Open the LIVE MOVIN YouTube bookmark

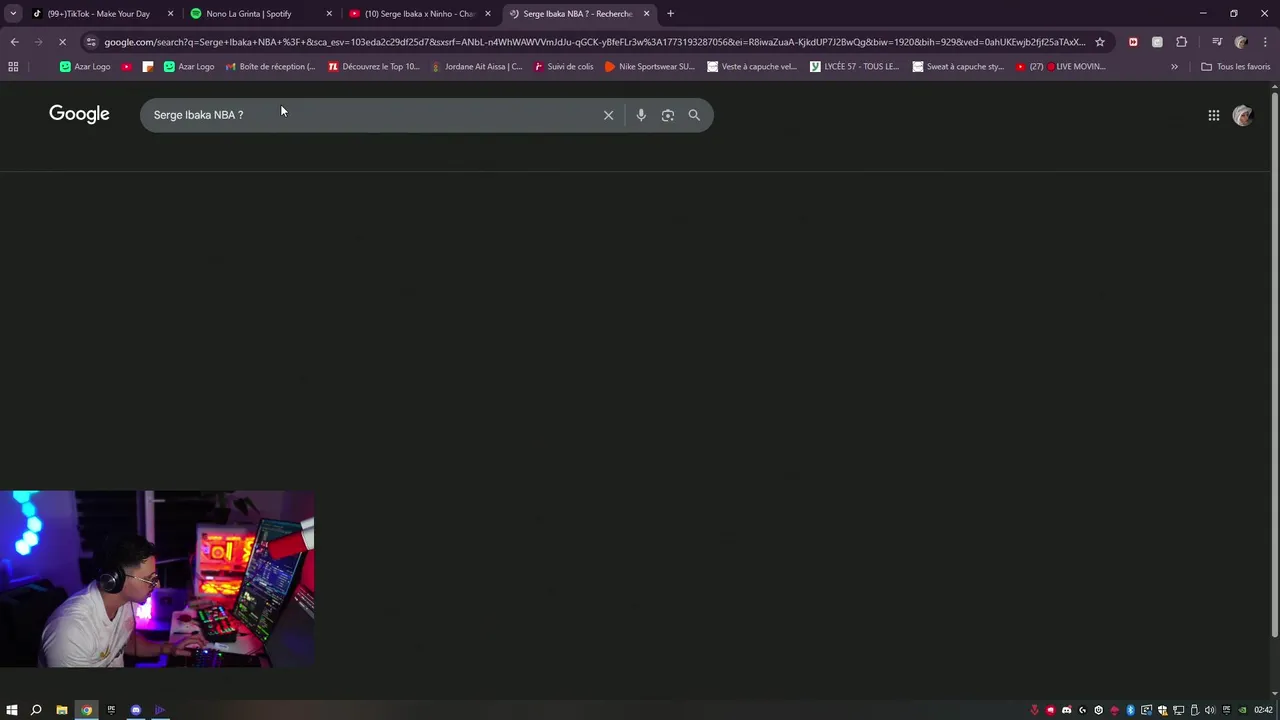[x=1060, y=67]
